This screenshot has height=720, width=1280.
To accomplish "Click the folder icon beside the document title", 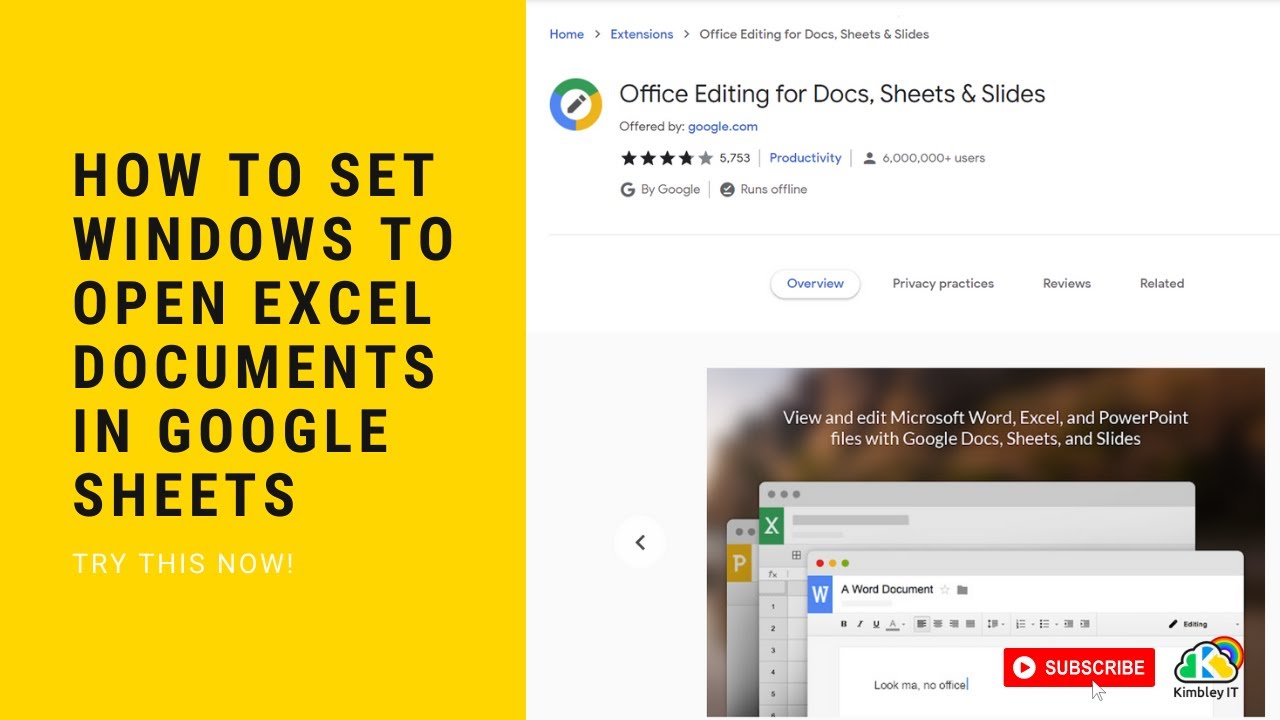I will coord(962,590).
